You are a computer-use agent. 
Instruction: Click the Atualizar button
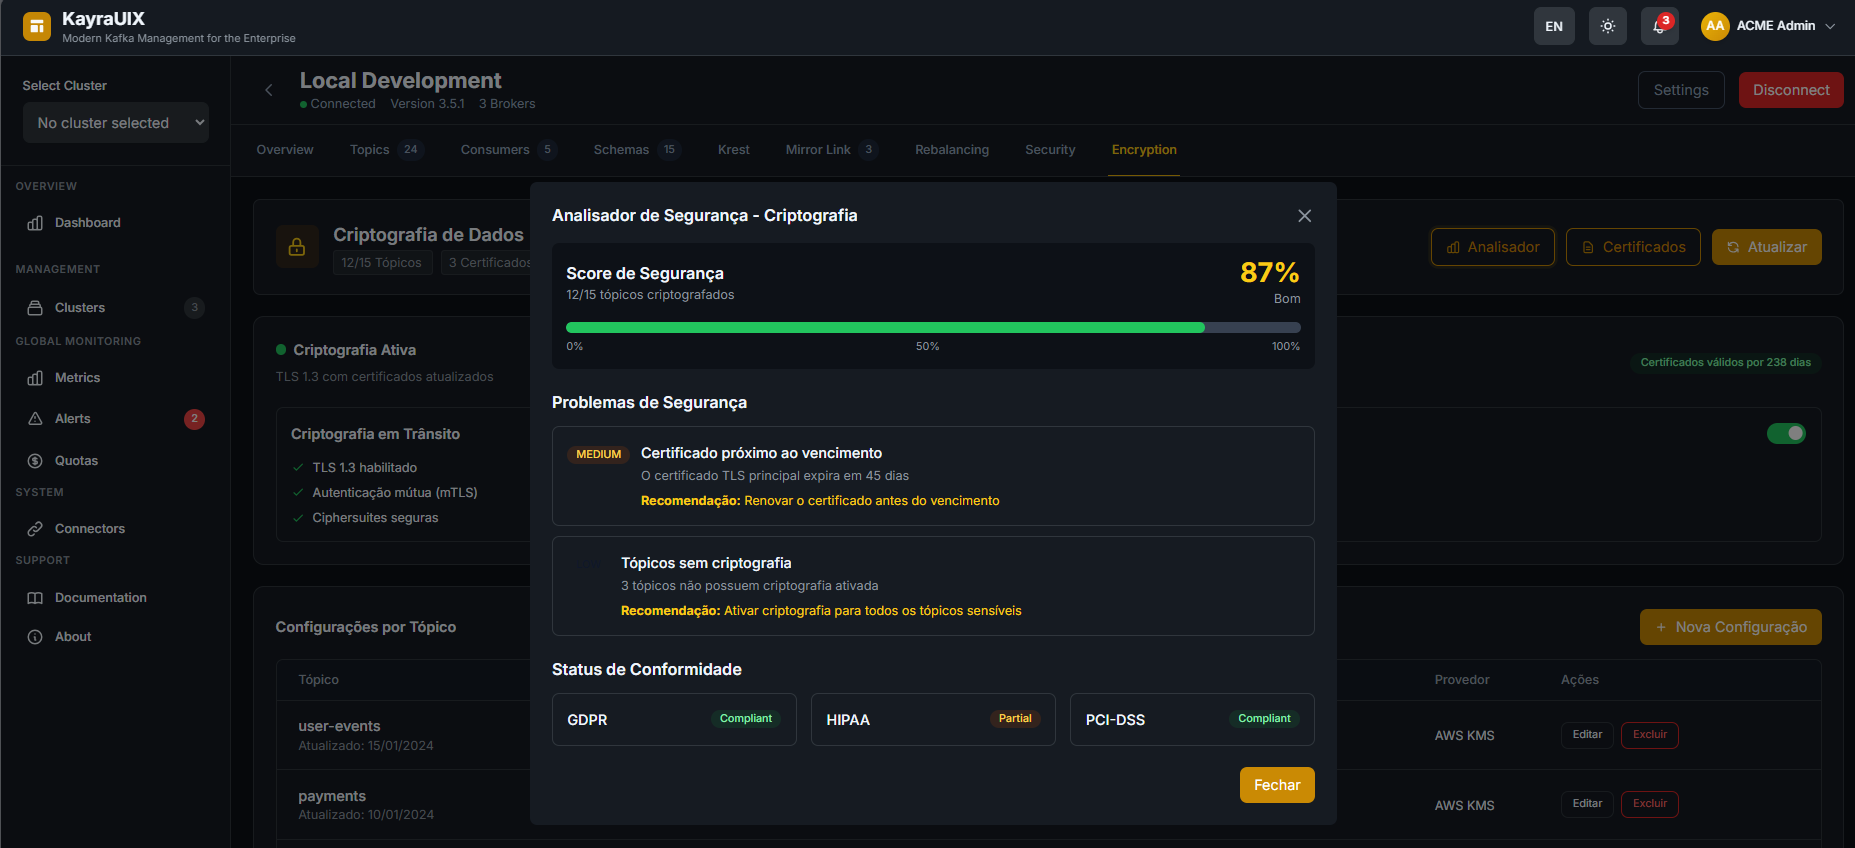coord(1767,247)
